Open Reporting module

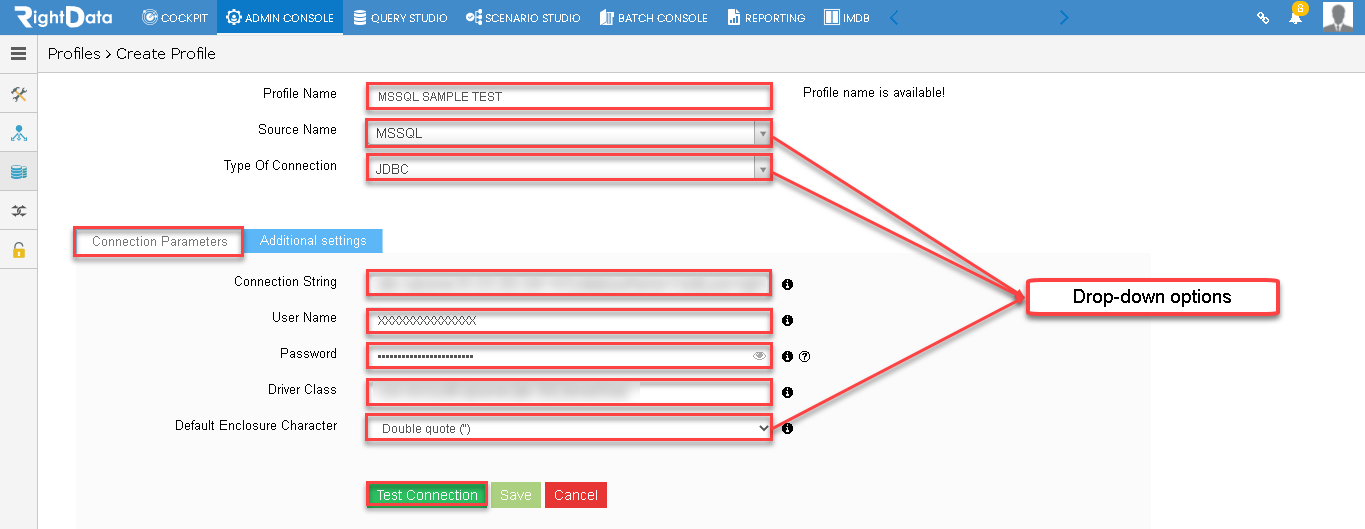tap(766, 18)
